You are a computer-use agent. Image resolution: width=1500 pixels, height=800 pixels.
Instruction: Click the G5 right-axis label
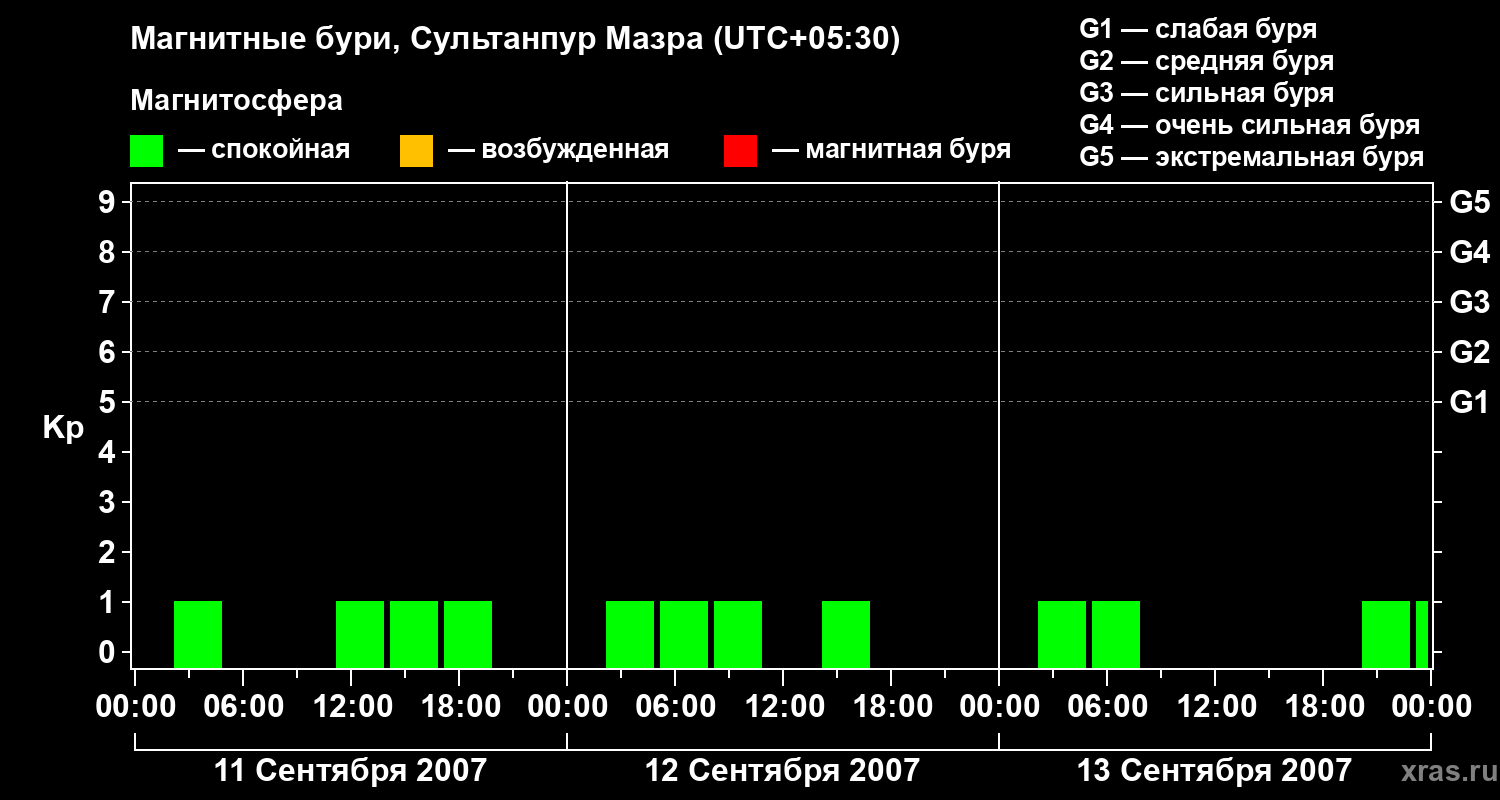click(x=1469, y=202)
